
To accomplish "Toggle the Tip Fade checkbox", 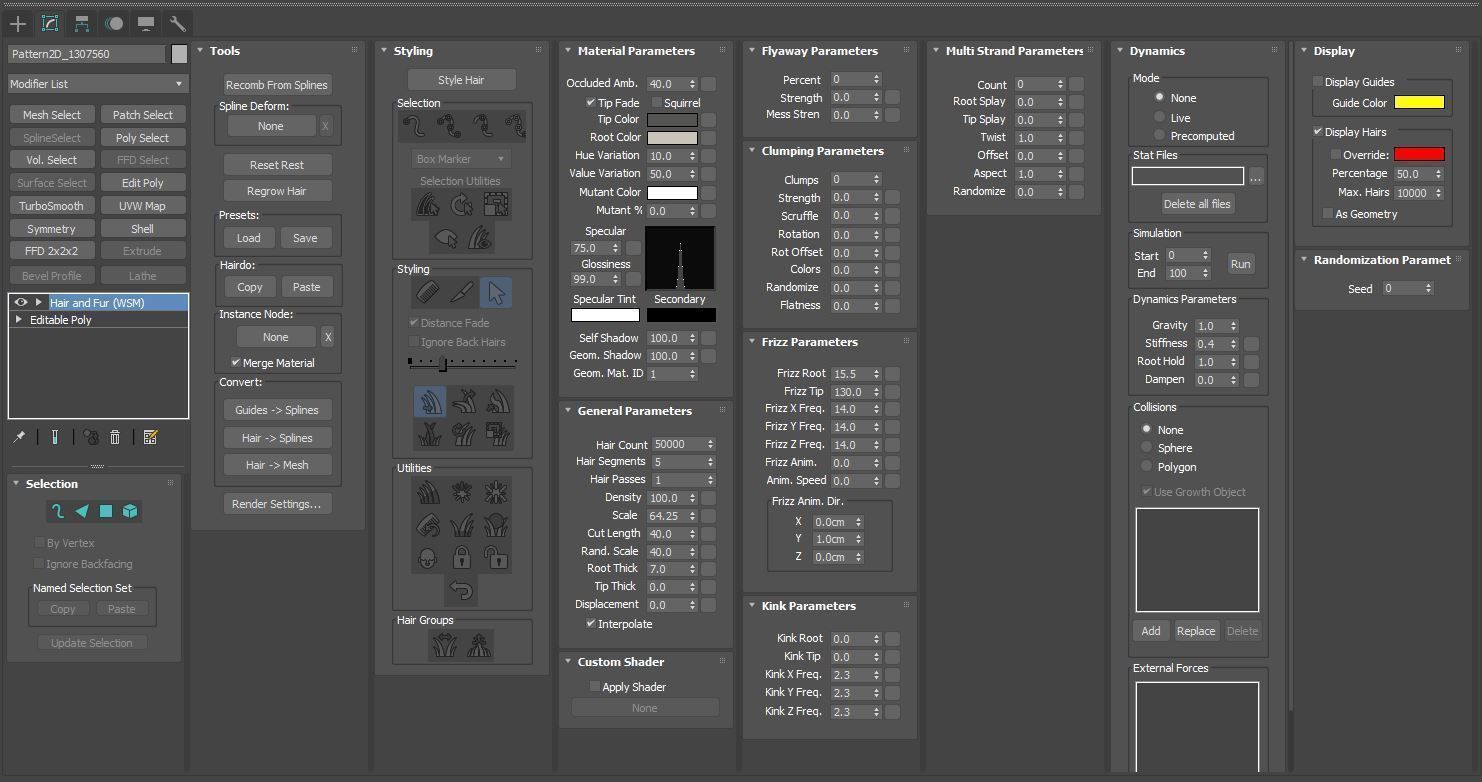I will (591, 103).
